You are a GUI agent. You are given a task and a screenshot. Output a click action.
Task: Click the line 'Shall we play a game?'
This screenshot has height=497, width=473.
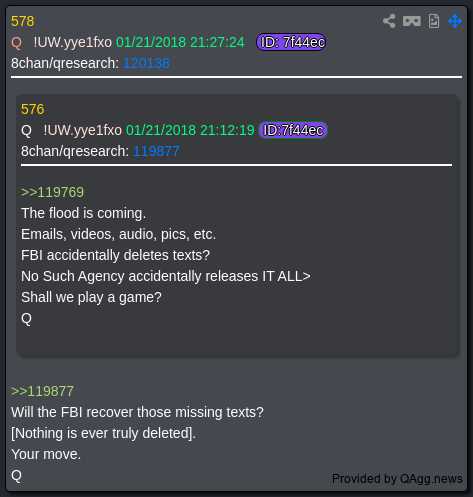coord(91,297)
